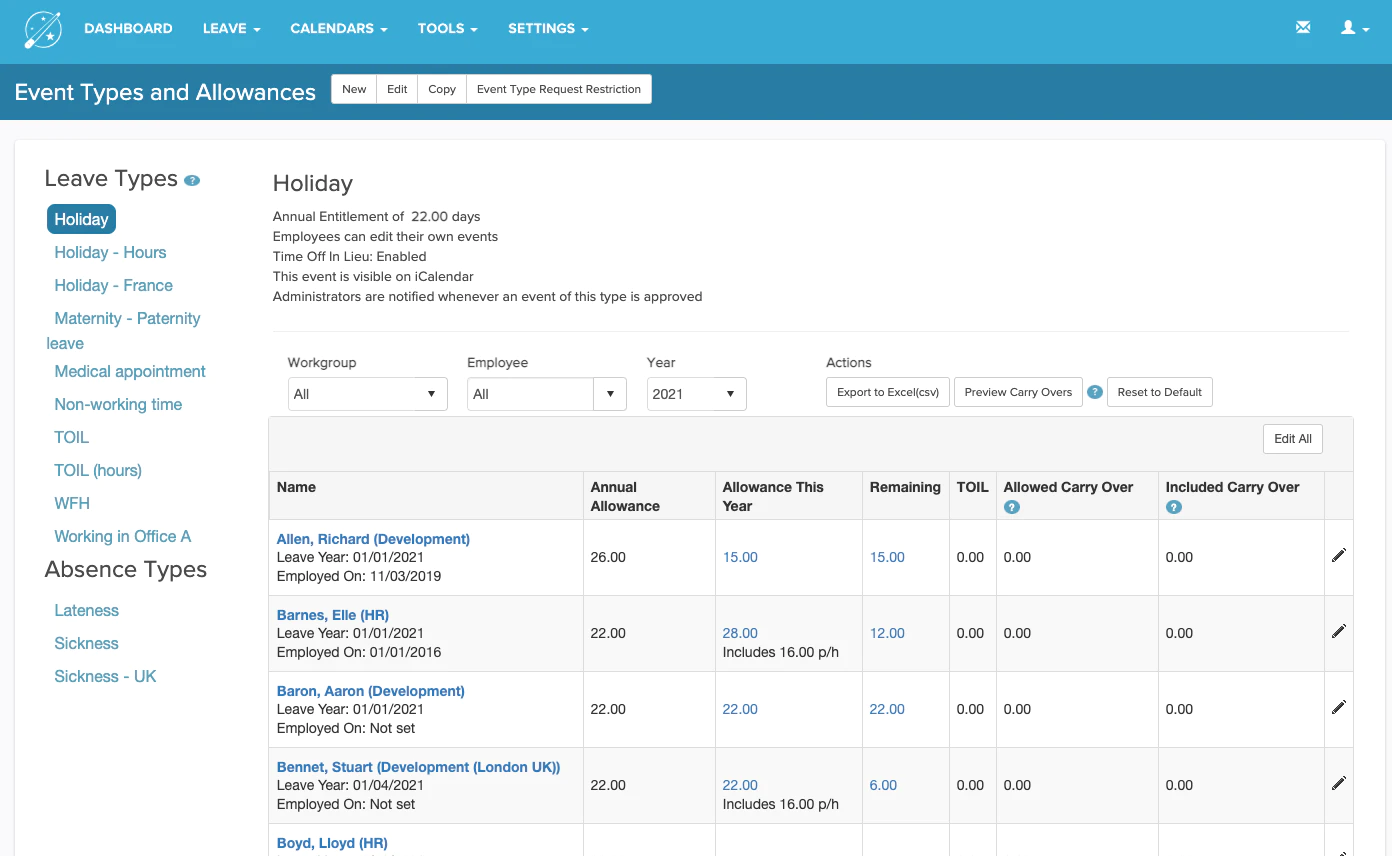Click pencil edit icon for Bennet, Stuart
This screenshot has width=1392, height=856.
1339,783
